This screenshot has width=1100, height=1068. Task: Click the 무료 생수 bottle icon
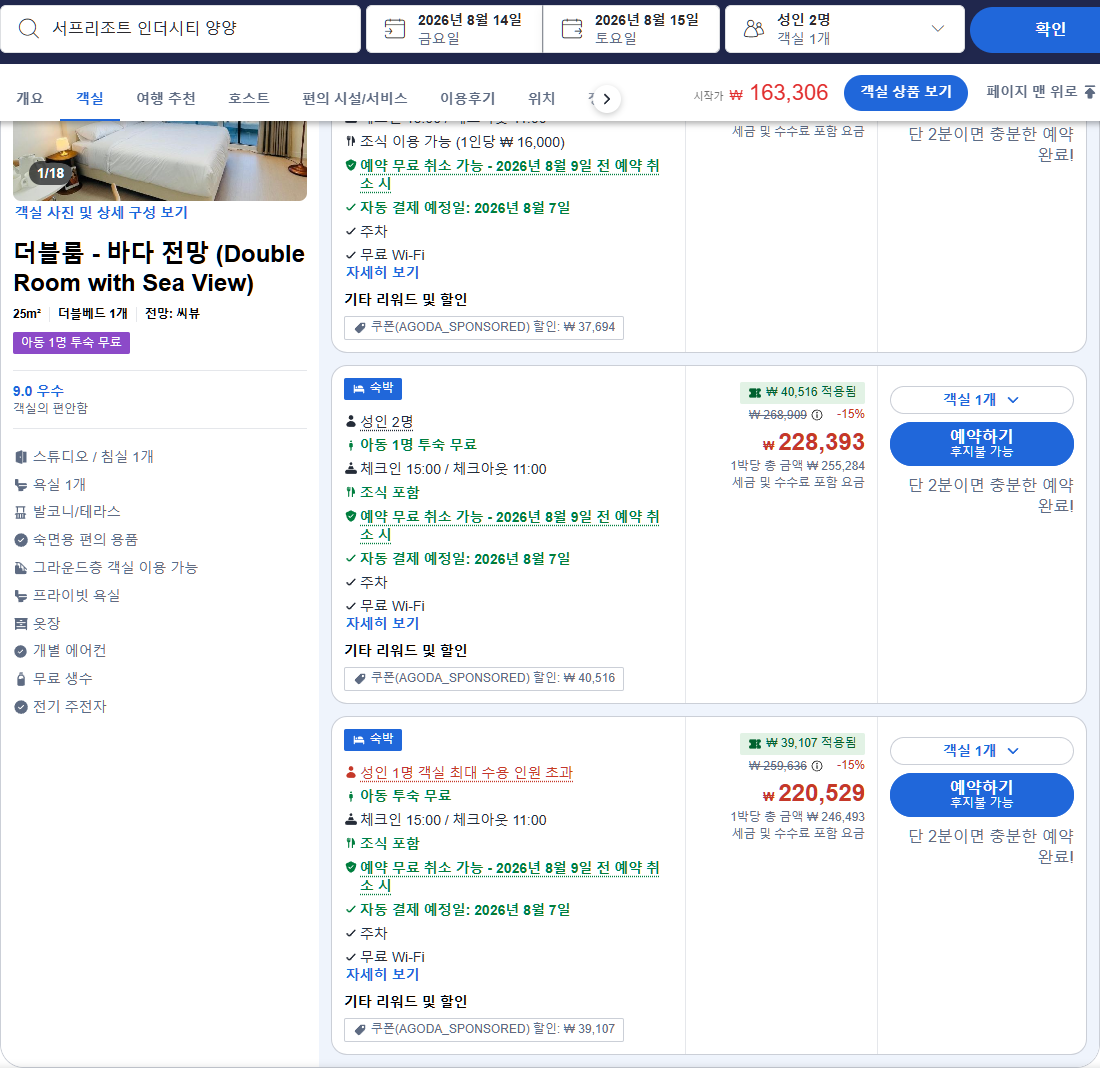[x=21, y=679]
